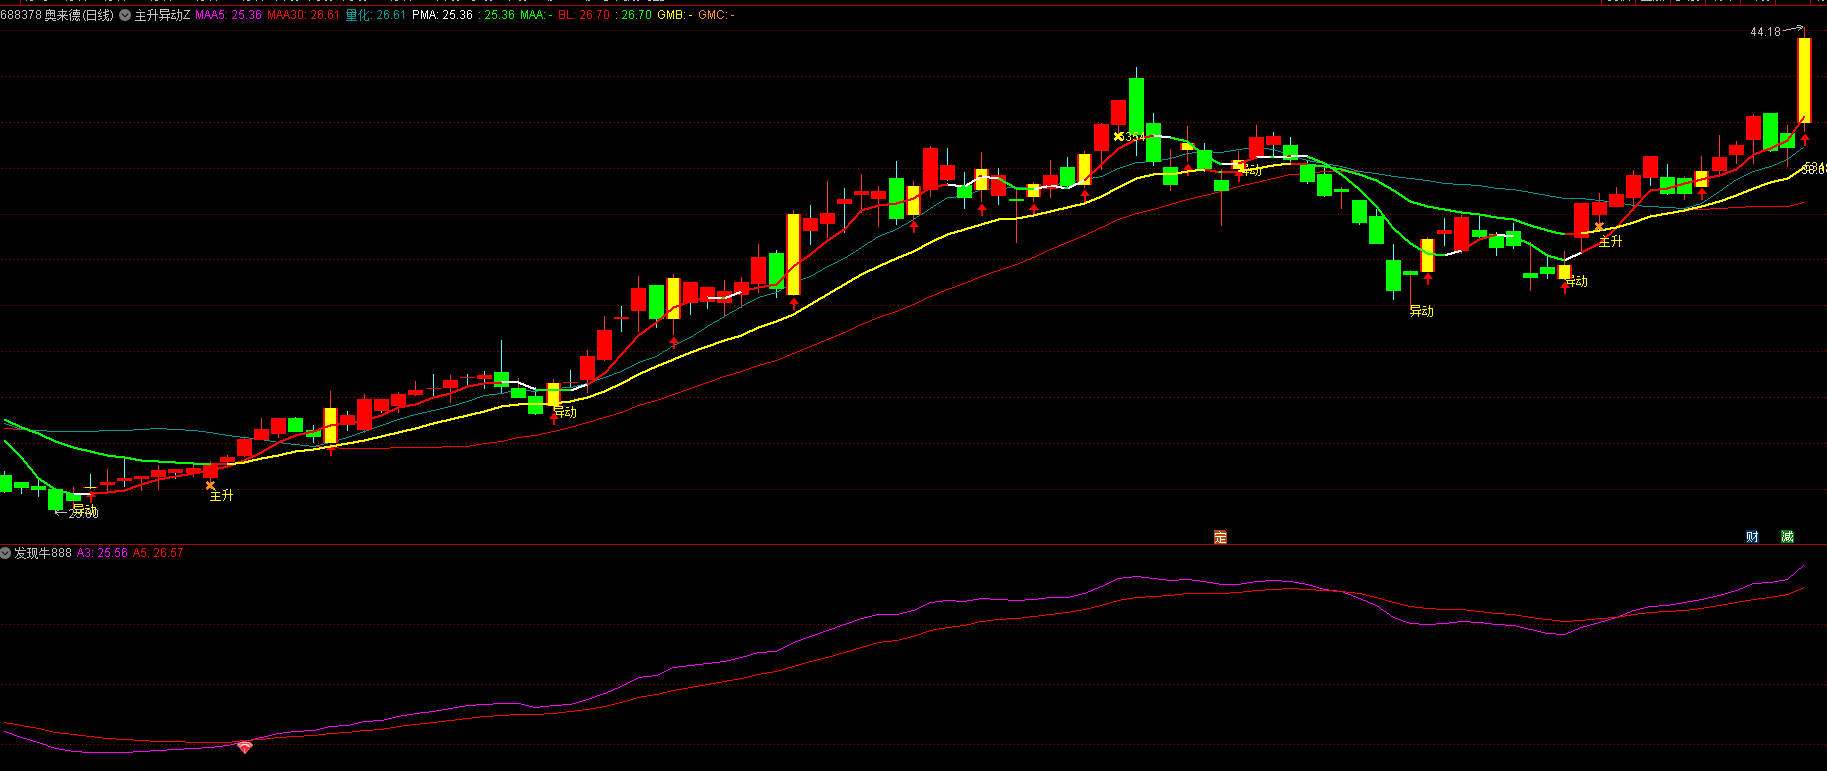Click the MAA5 value label
The height and width of the screenshot is (771, 1827).
pyautogui.click(x=228, y=16)
